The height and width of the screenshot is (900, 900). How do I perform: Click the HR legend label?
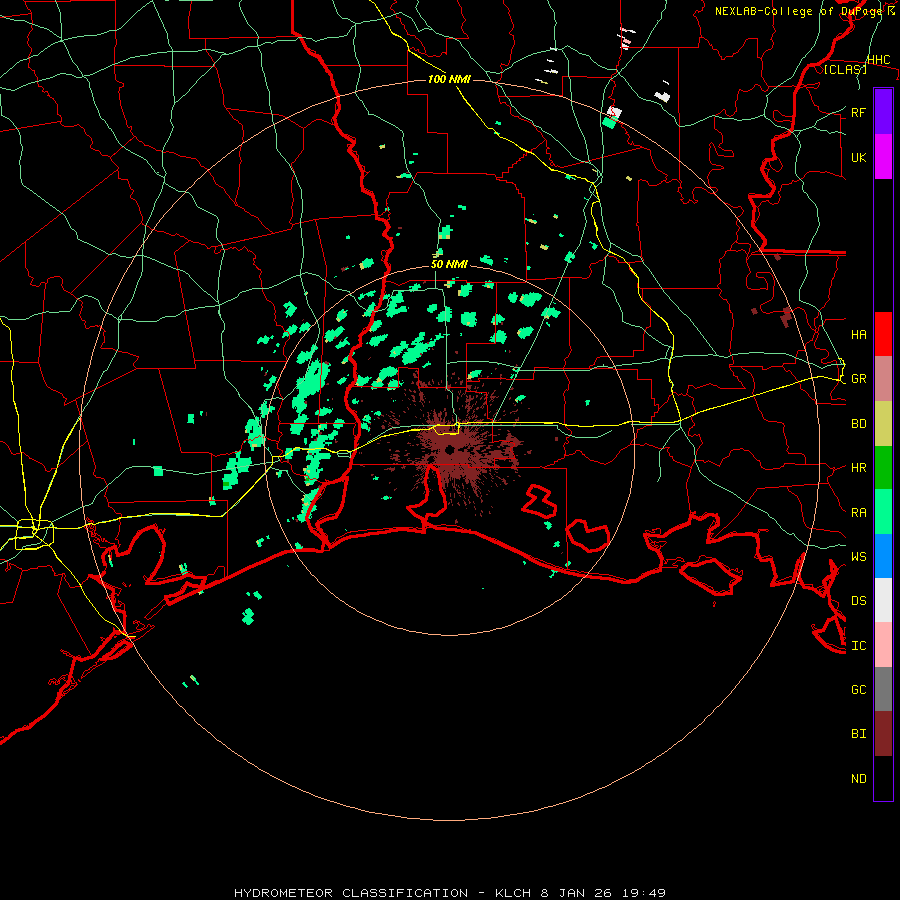click(858, 468)
